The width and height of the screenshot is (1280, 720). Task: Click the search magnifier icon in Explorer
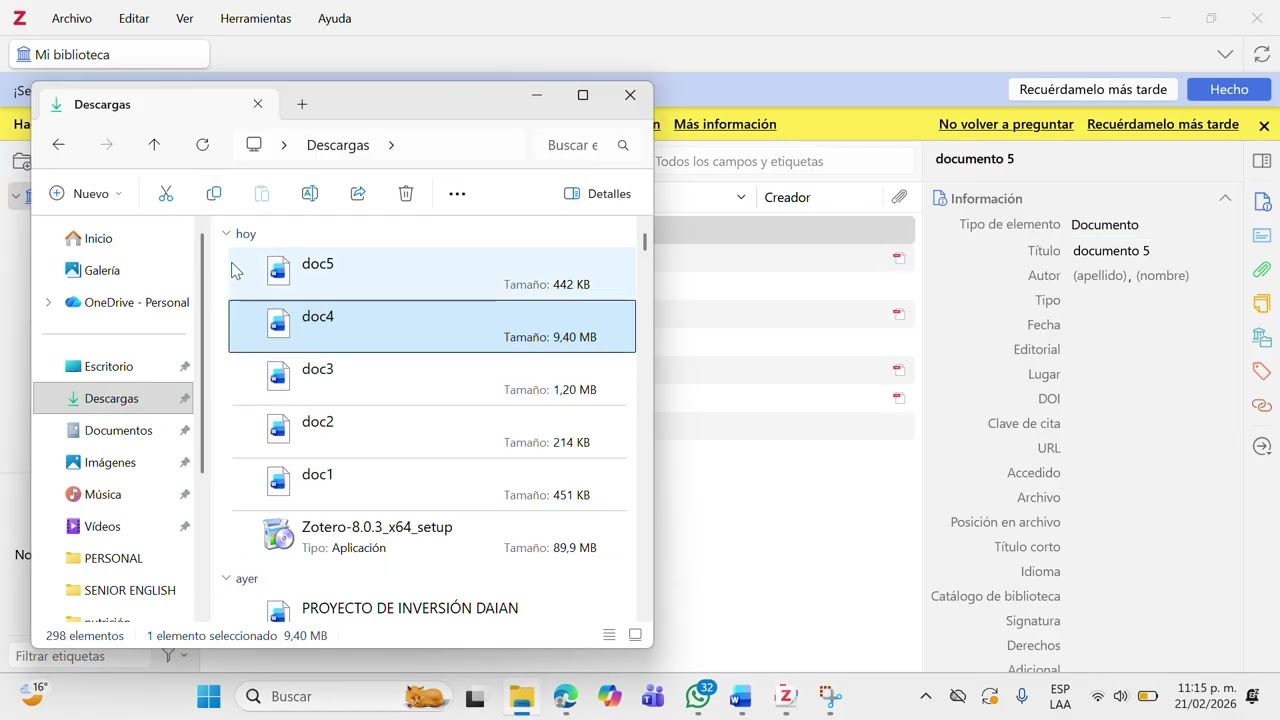[623, 145]
